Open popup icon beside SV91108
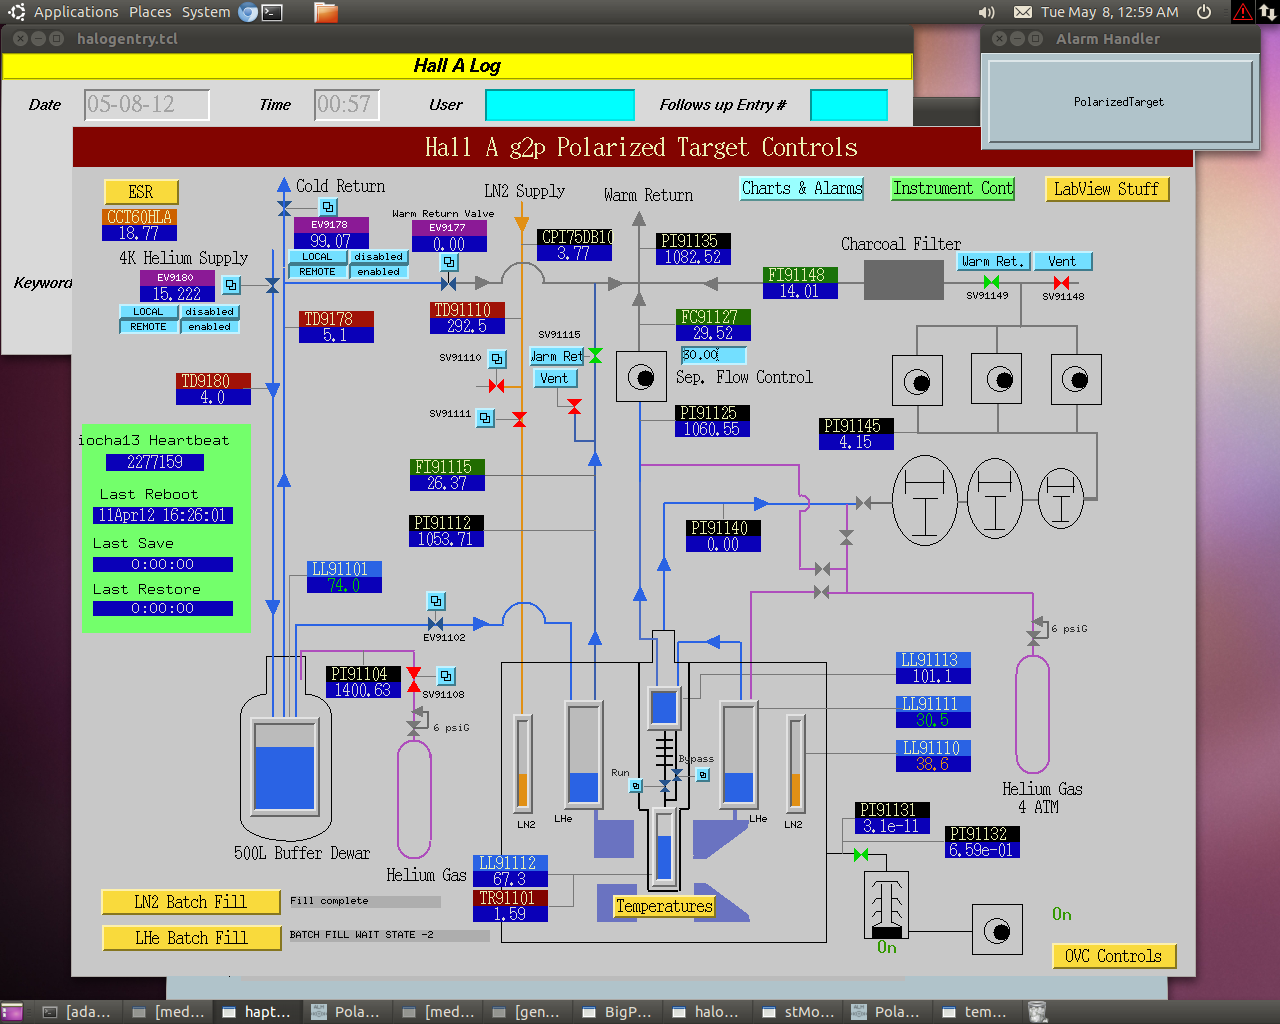 click(x=446, y=676)
